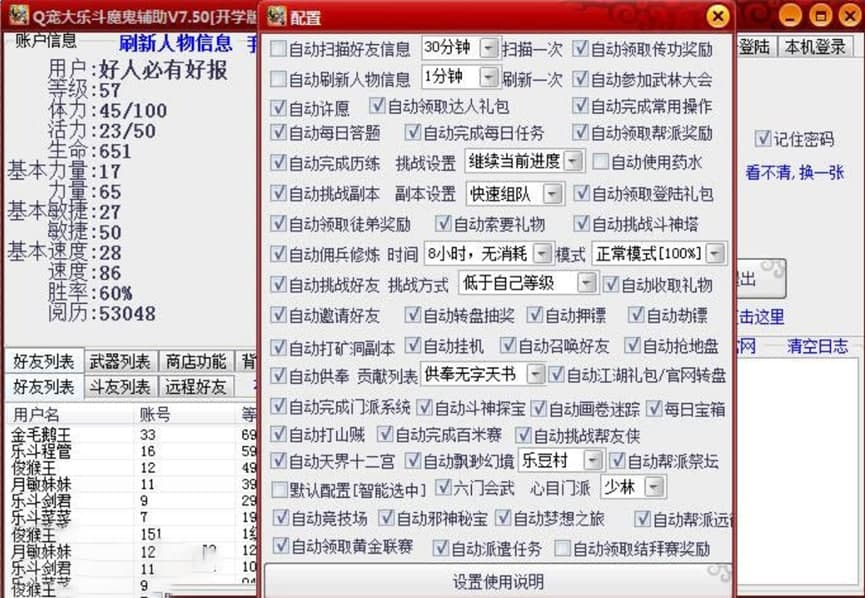Screen dimensions: 865x598
Task: Select friend row 月敏妹妹 with account 11
Action: 132,484
